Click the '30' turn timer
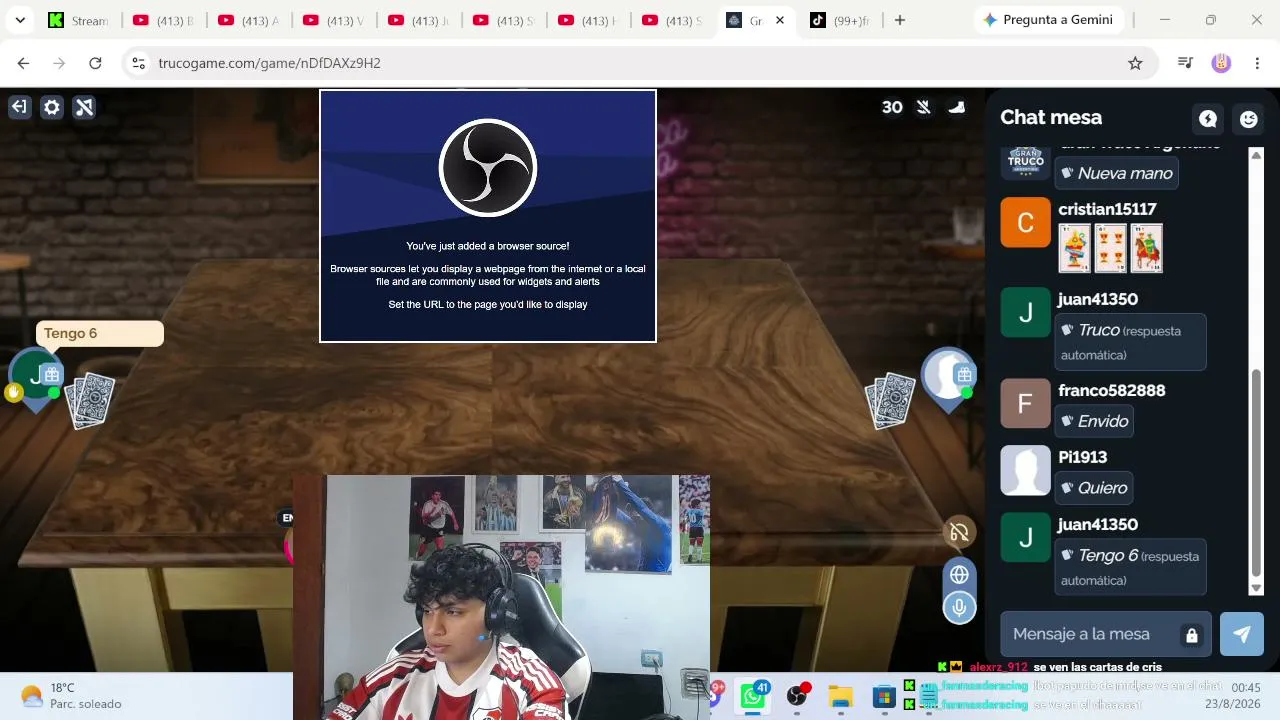Viewport: 1280px width, 720px height. pos(892,107)
